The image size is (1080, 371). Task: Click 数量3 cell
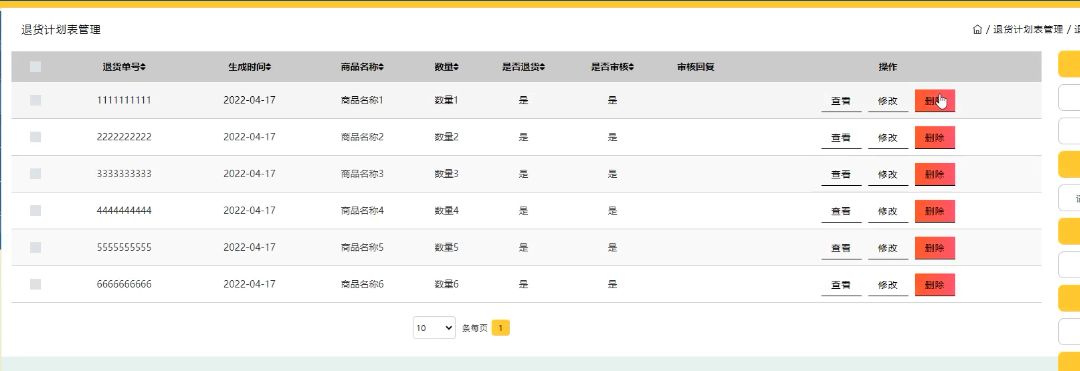tap(446, 173)
